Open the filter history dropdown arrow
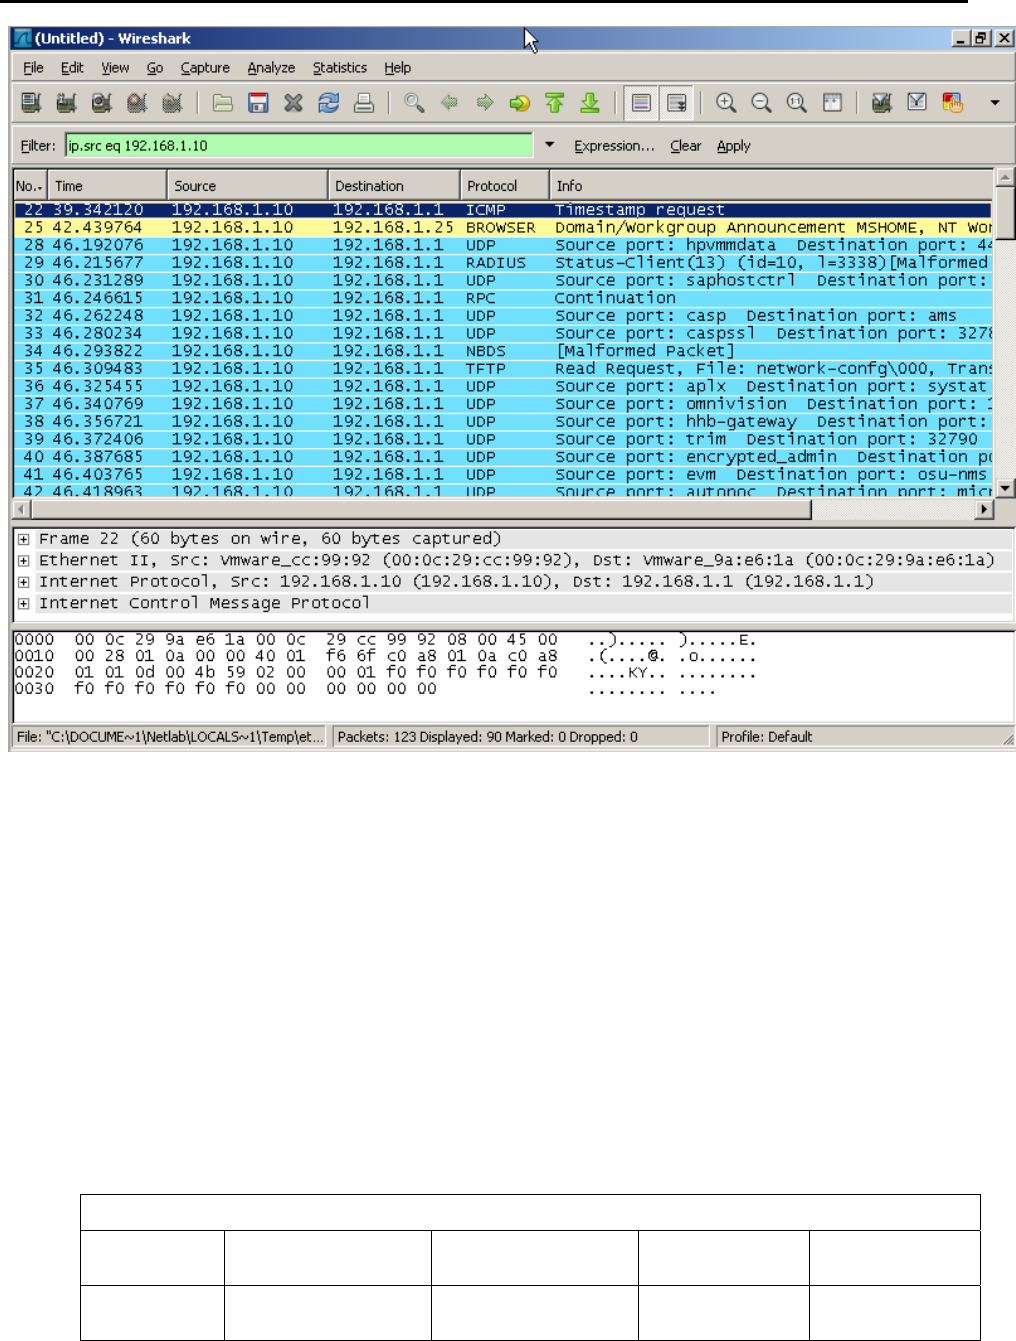Image resolution: width=1016 pixels, height=1341 pixels. (x=549, y=145)
